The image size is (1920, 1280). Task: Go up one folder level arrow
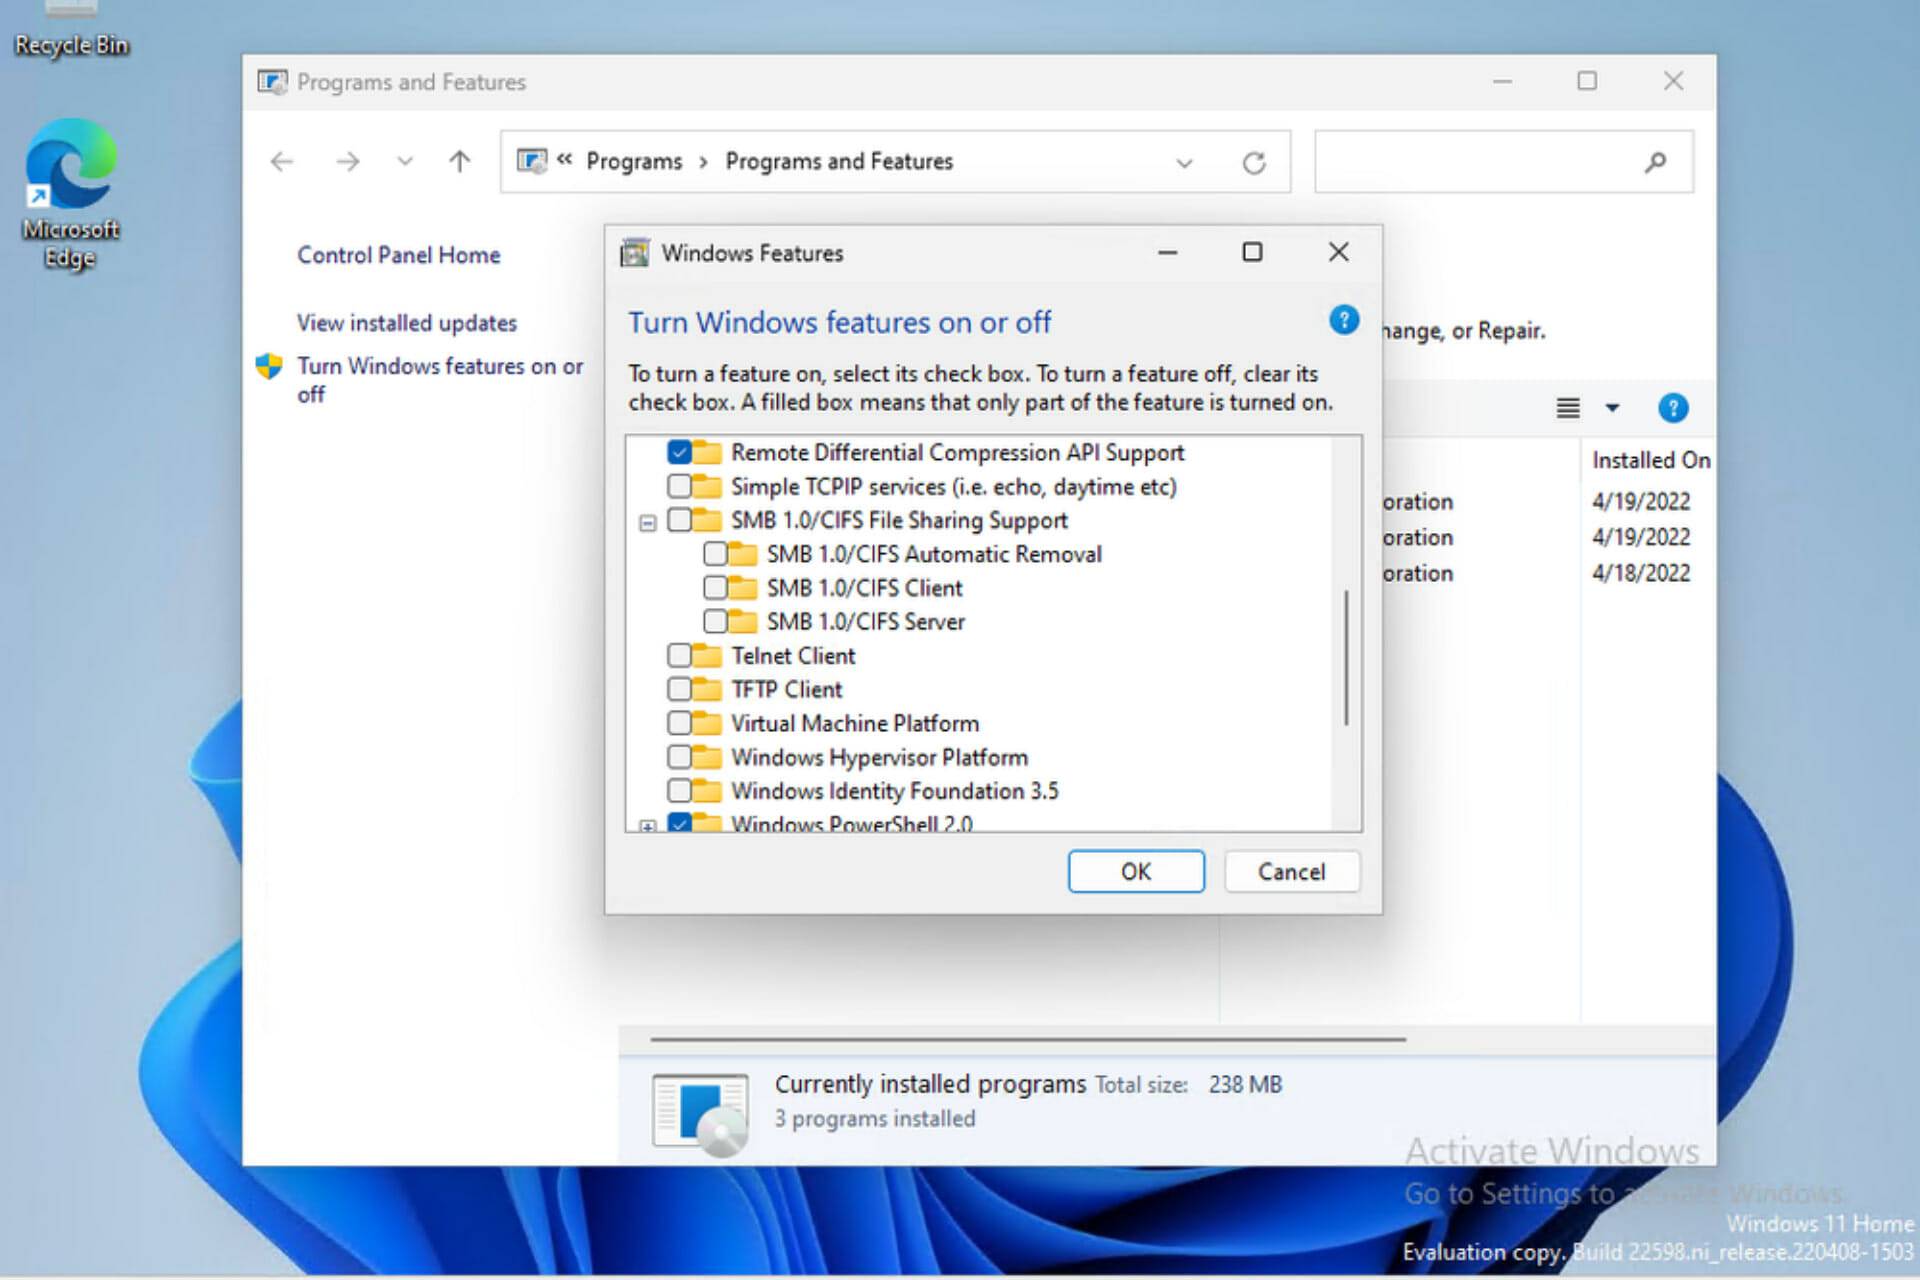pyautogui.click(x=459, y=162)
